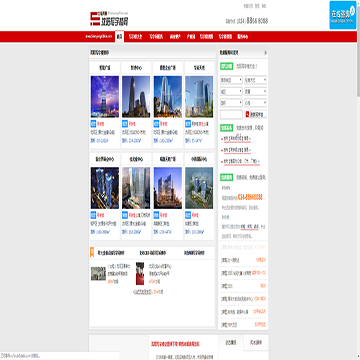Click the red site logo
Screen dimensions: 360x360
[109, 19]
